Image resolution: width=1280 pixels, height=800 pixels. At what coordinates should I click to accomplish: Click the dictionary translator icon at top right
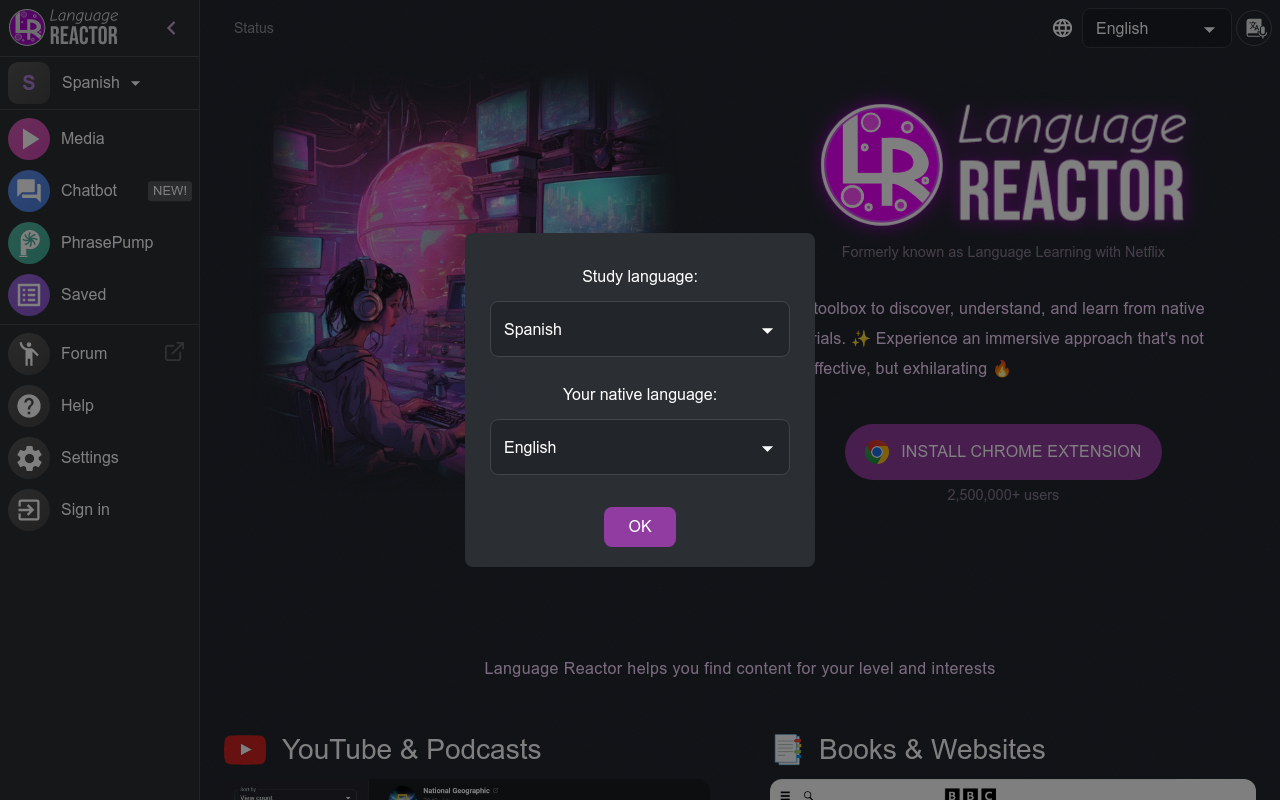click(x=1253, y=28)
